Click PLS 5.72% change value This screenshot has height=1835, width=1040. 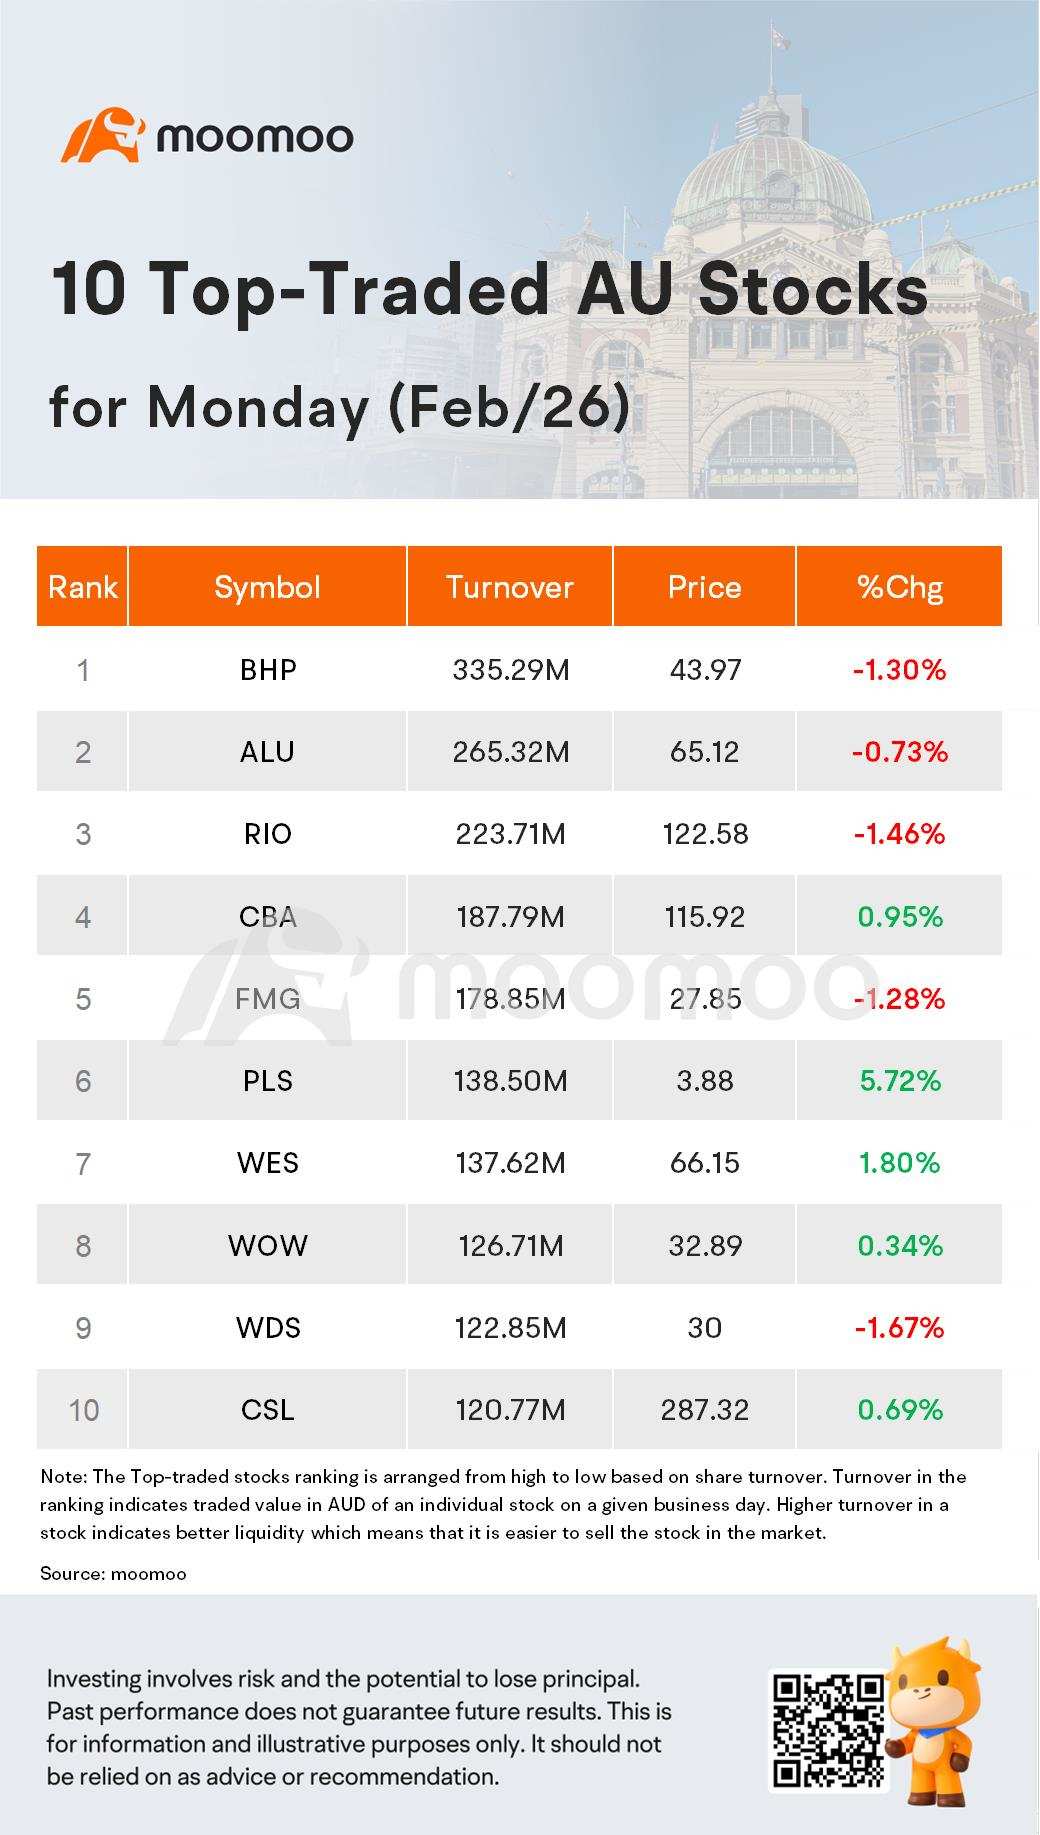point(900,1081)
